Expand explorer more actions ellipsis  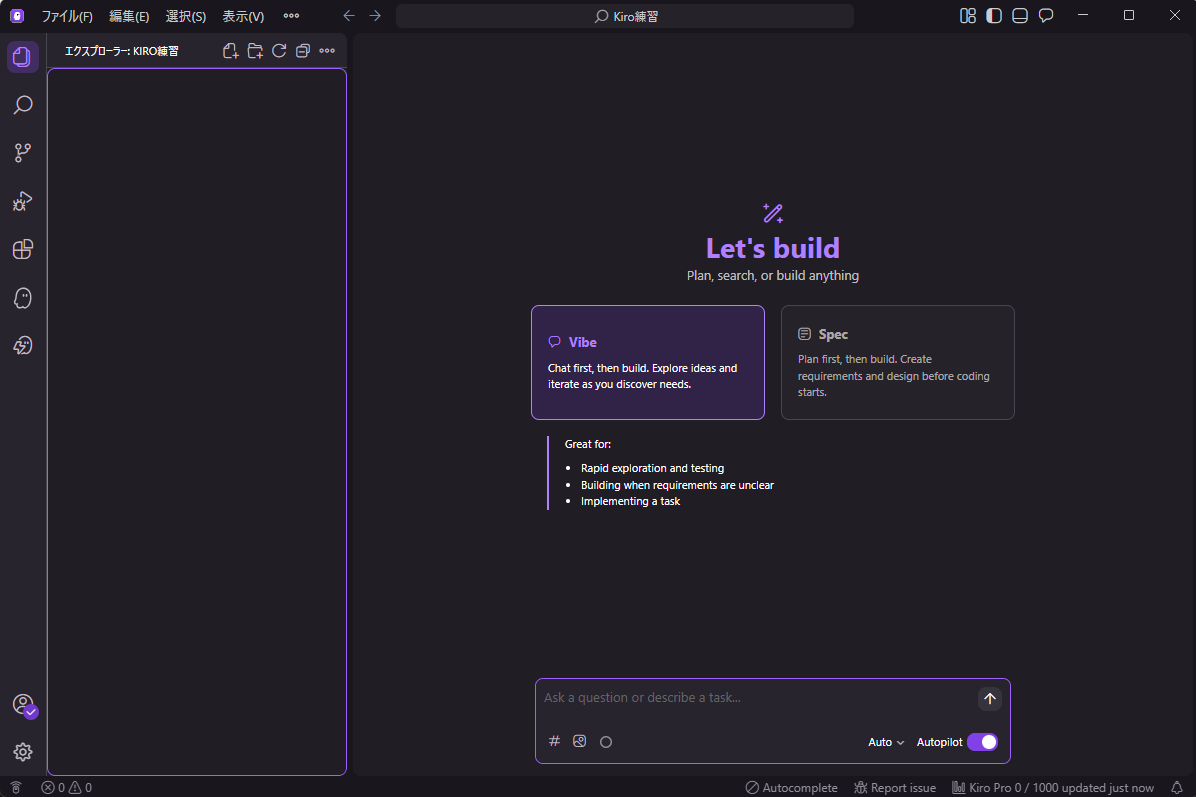pyautogui.click(x=327, y=51)
